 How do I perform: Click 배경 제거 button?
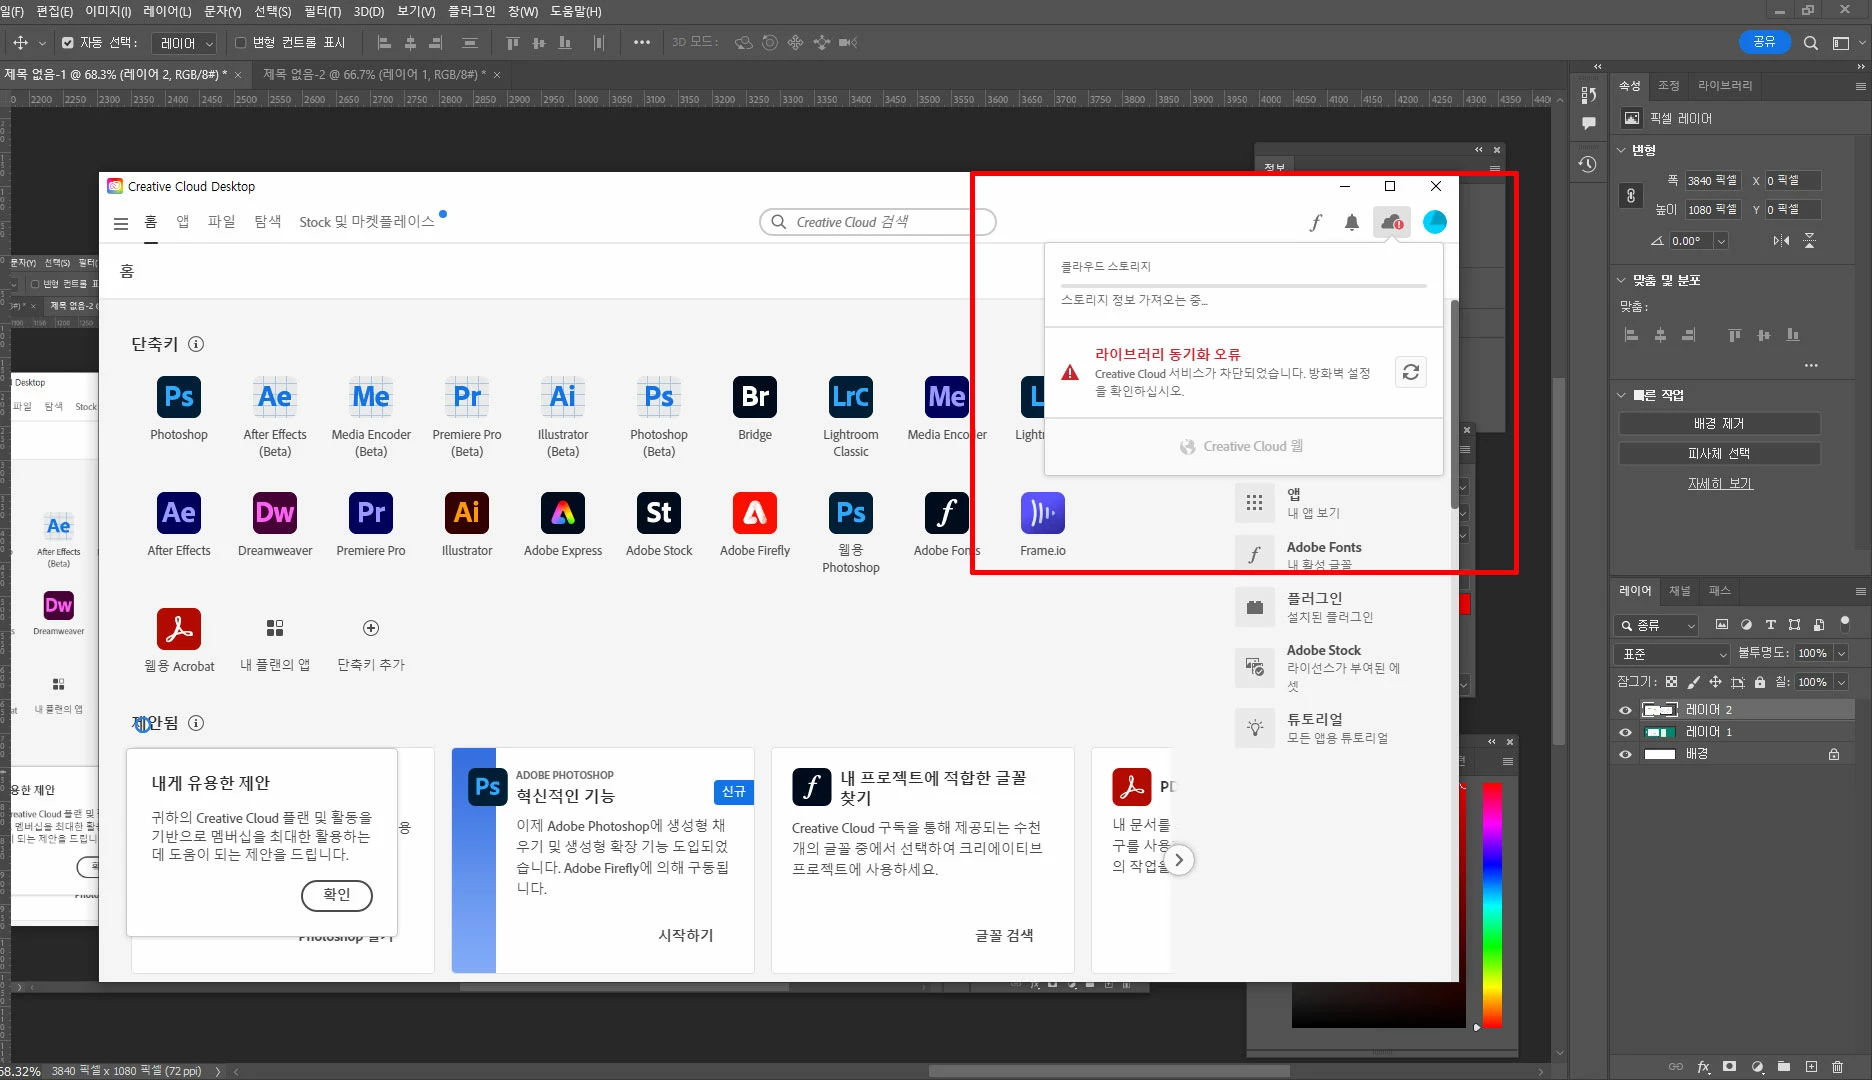point(1719,423)
